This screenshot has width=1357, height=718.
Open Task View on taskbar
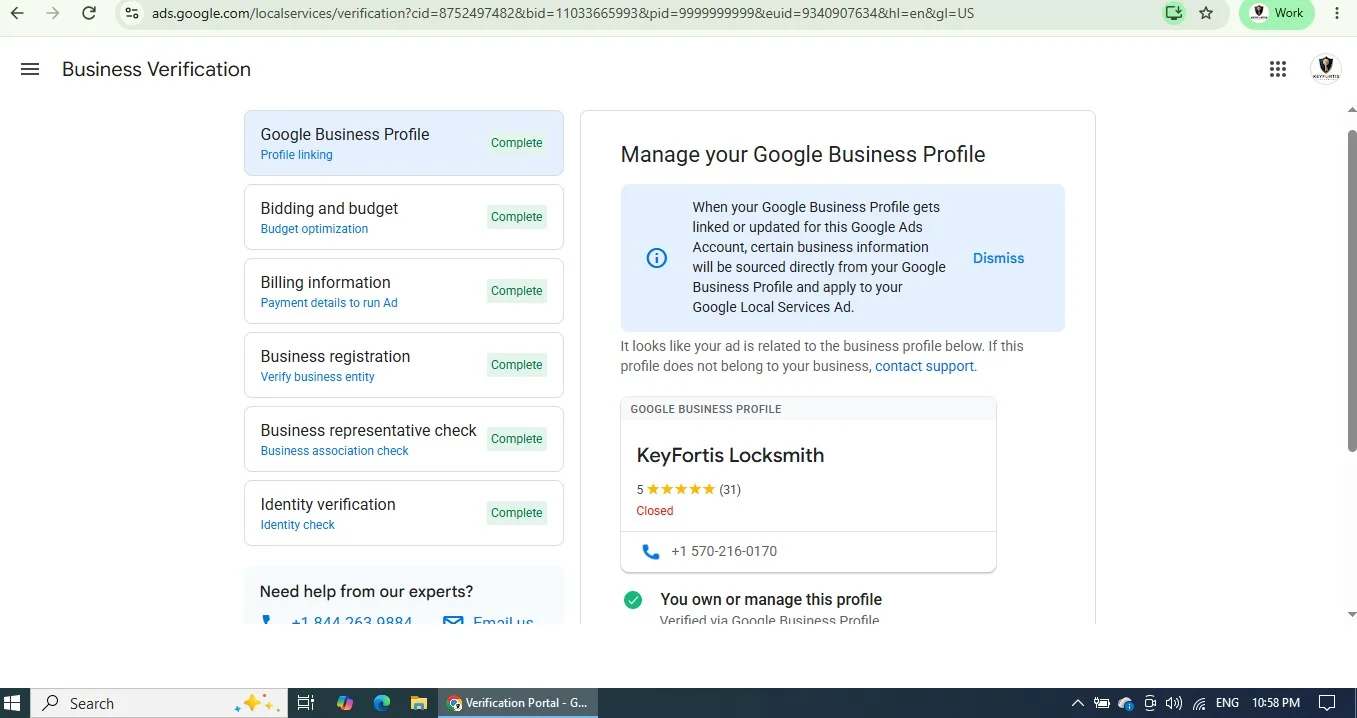[x=306, y=703]
